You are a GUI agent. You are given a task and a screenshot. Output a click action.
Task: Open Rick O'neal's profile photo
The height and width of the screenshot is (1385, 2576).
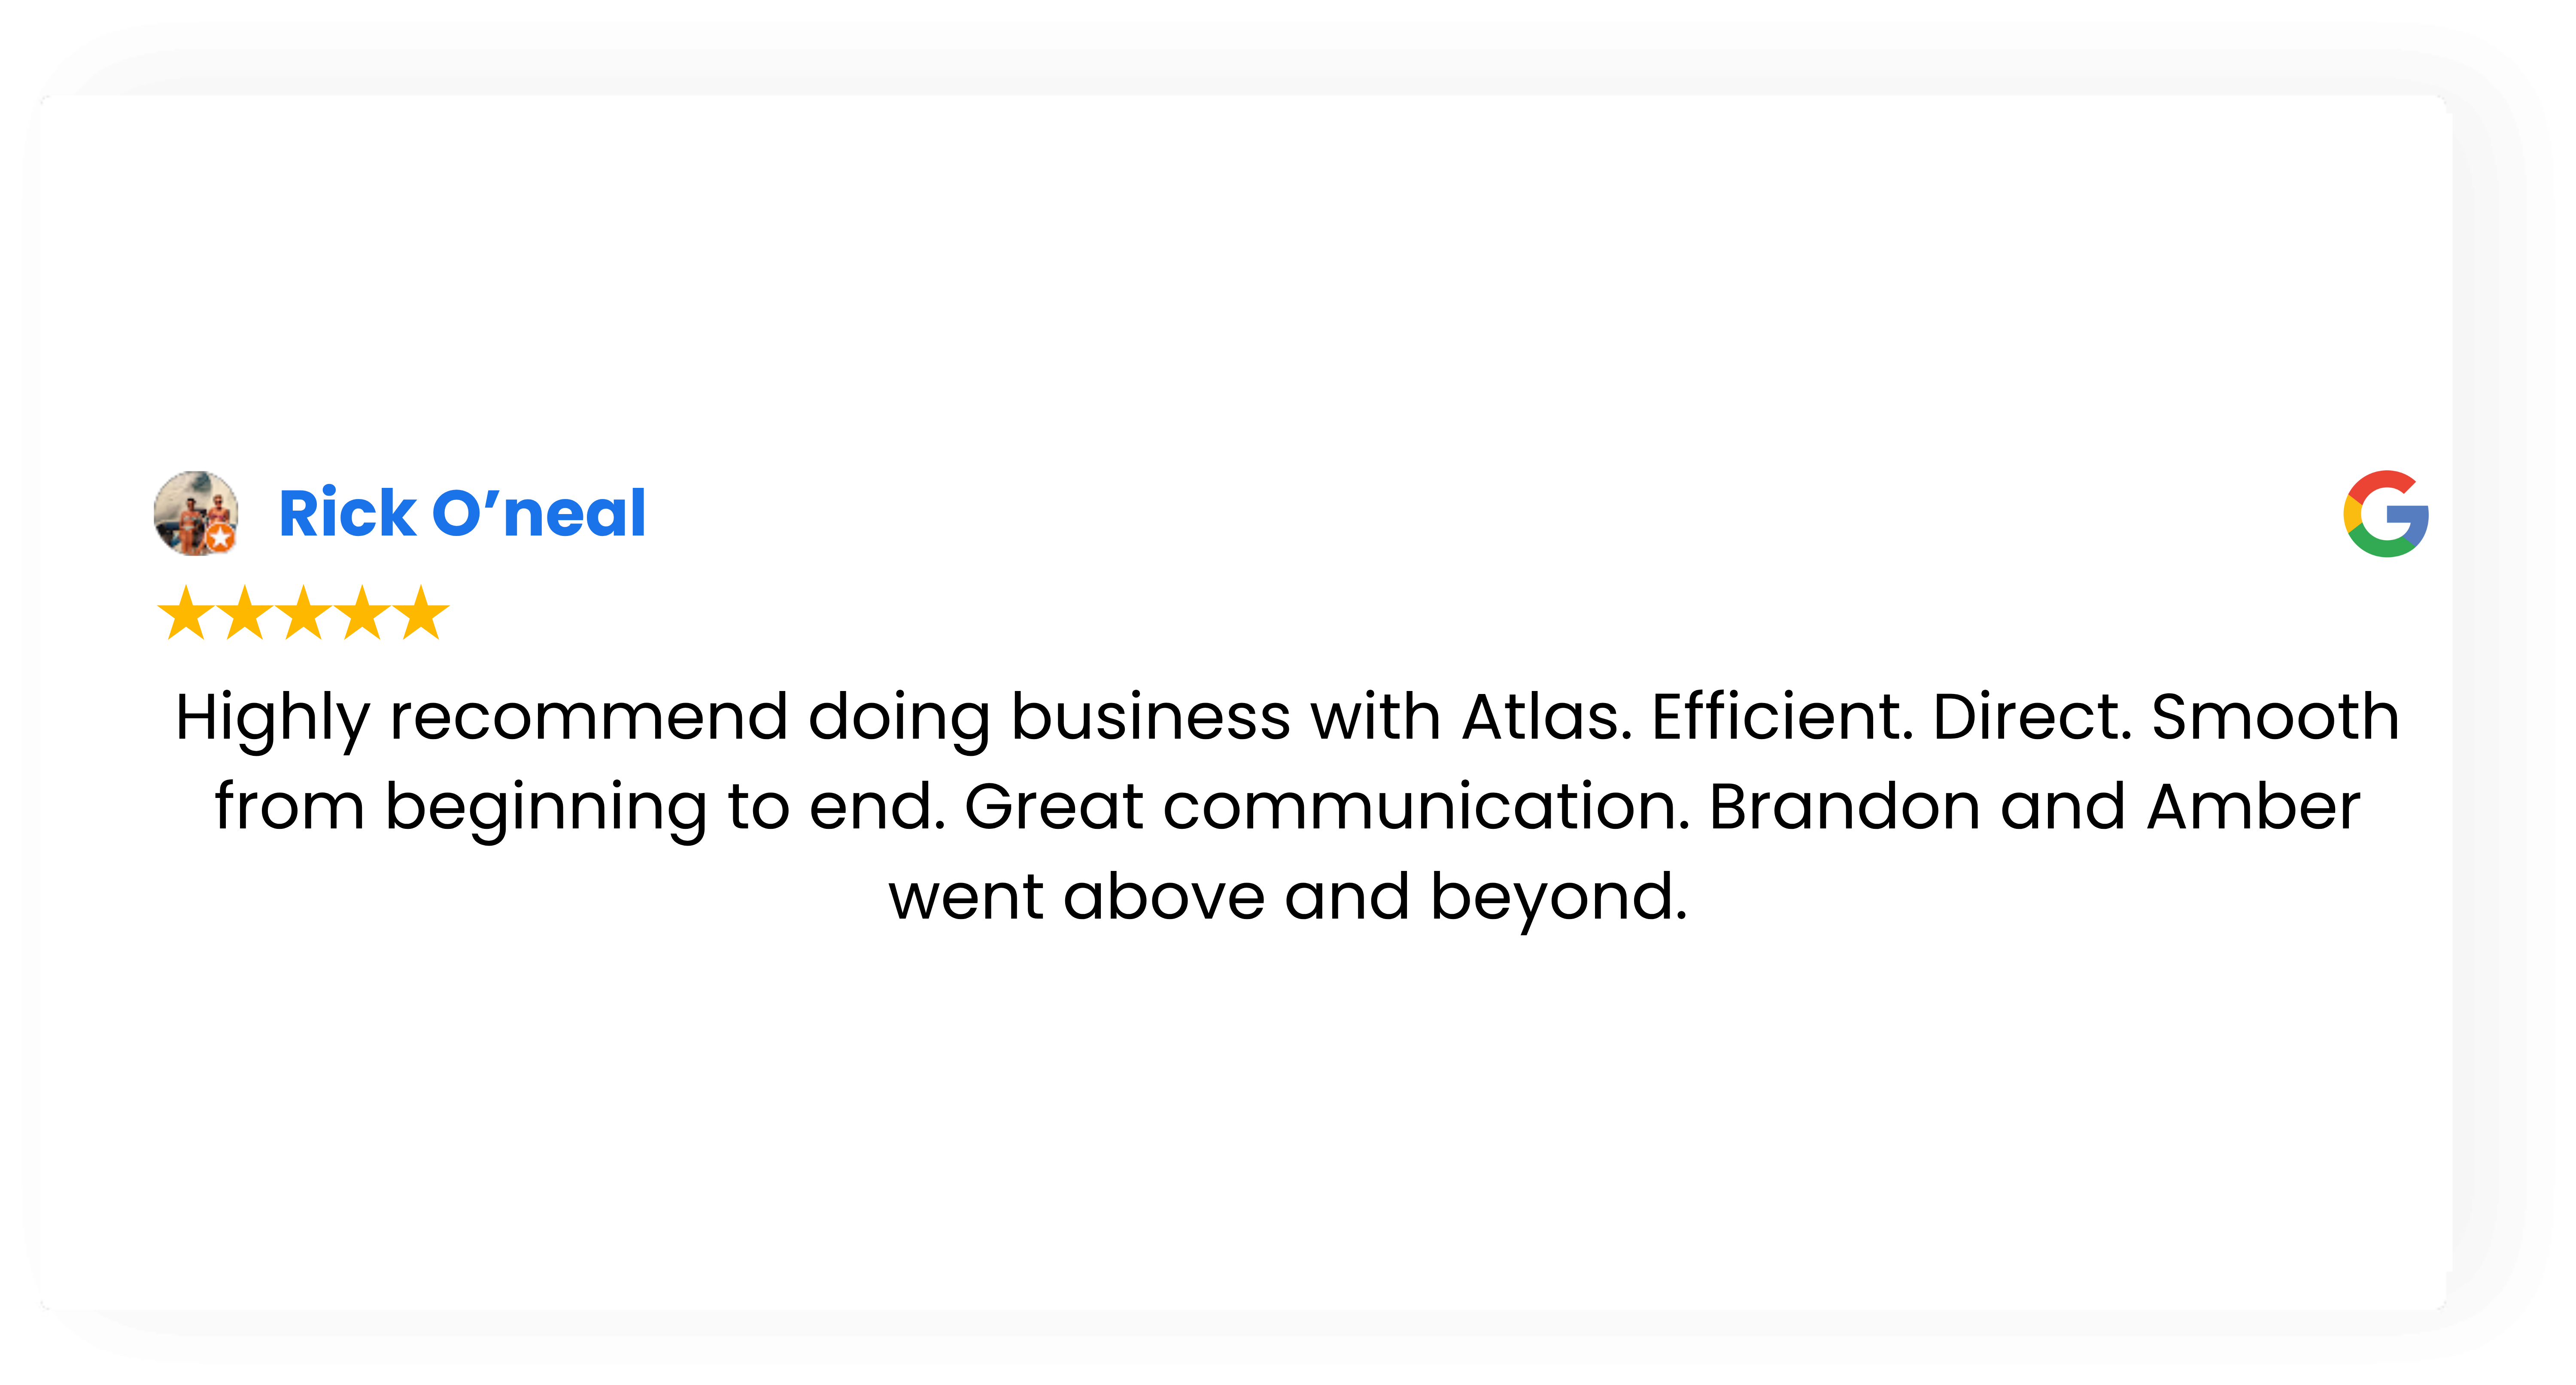coord(194,511)
